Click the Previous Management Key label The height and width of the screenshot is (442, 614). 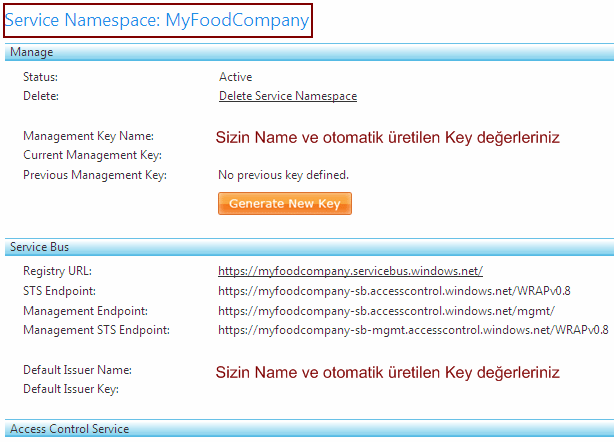pos(94,175)
